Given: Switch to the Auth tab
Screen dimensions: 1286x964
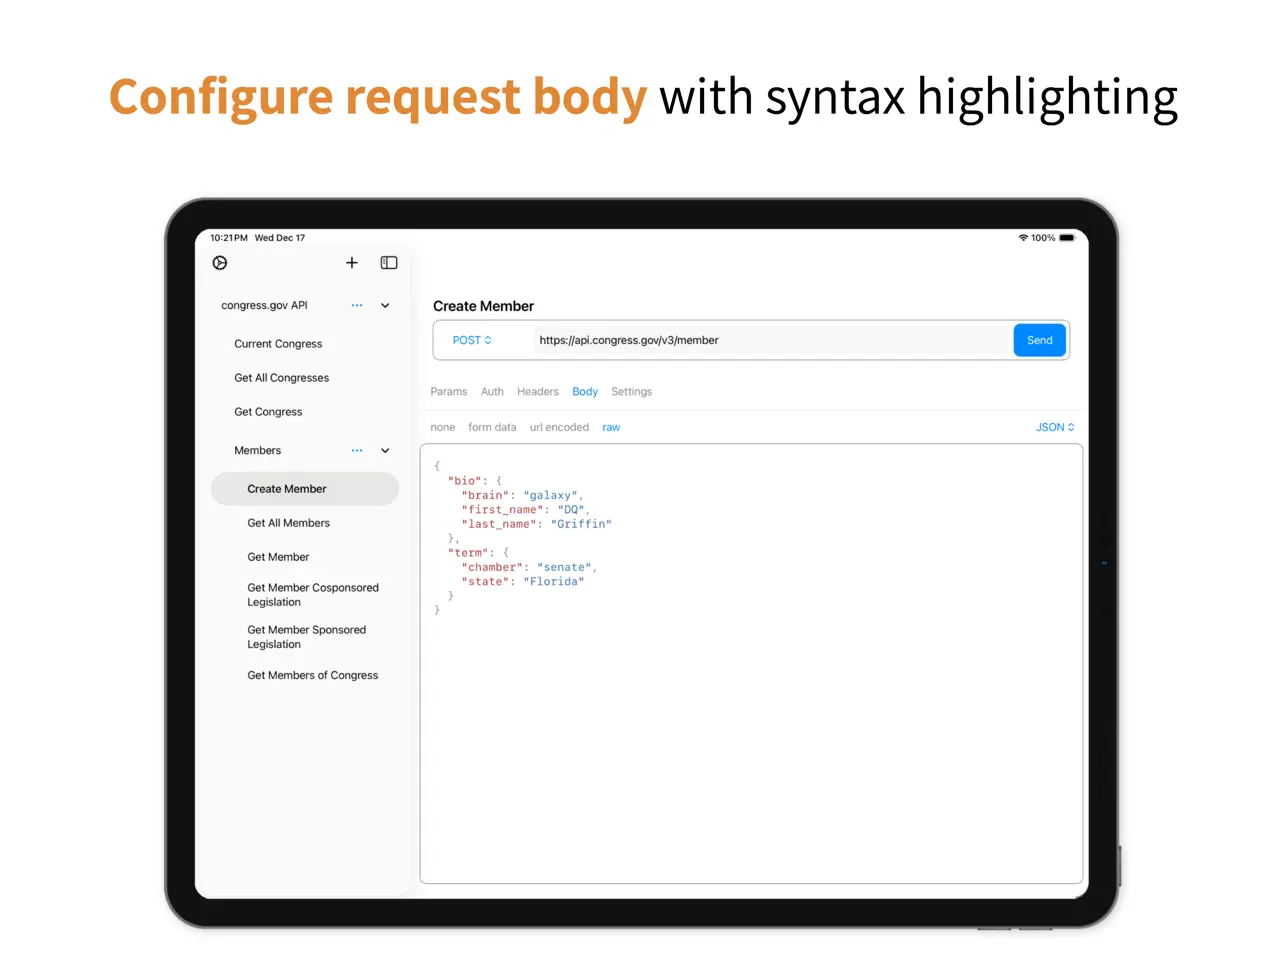Looking at the screenshot, I should click(492, 392).
